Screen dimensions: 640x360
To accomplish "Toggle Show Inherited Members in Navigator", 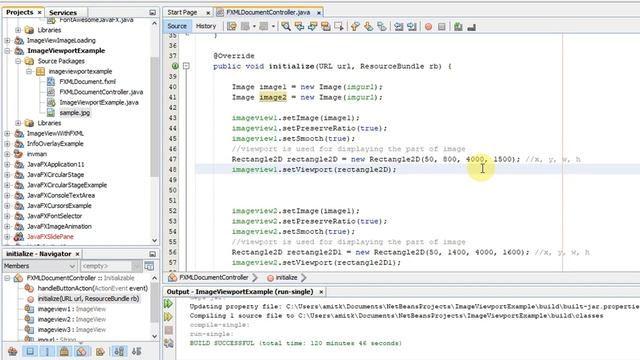I will pos(13,351).
